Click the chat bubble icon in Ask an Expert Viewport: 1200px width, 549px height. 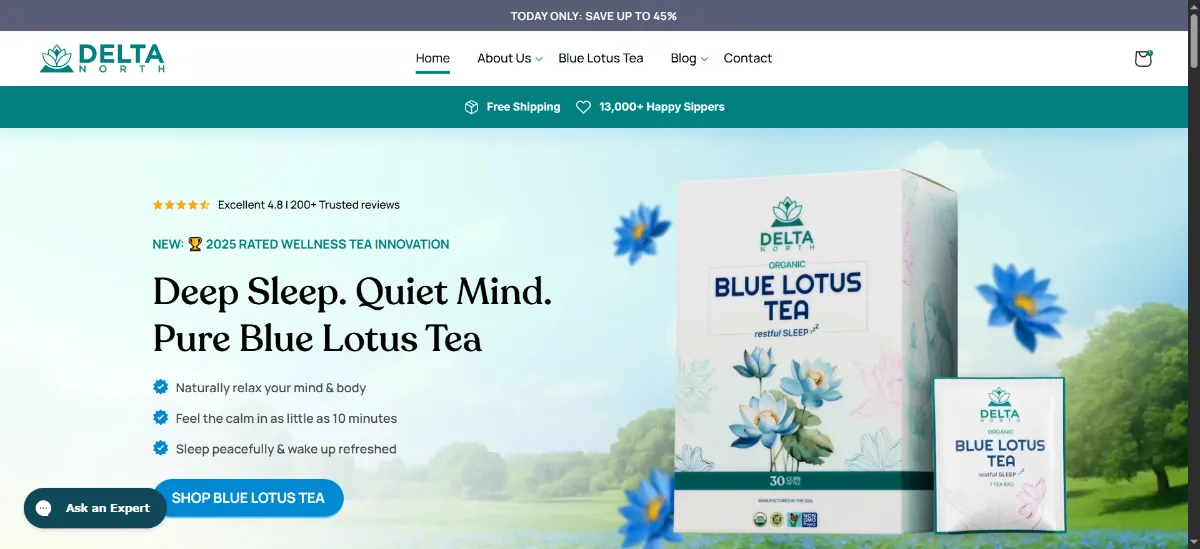point(44,508)
